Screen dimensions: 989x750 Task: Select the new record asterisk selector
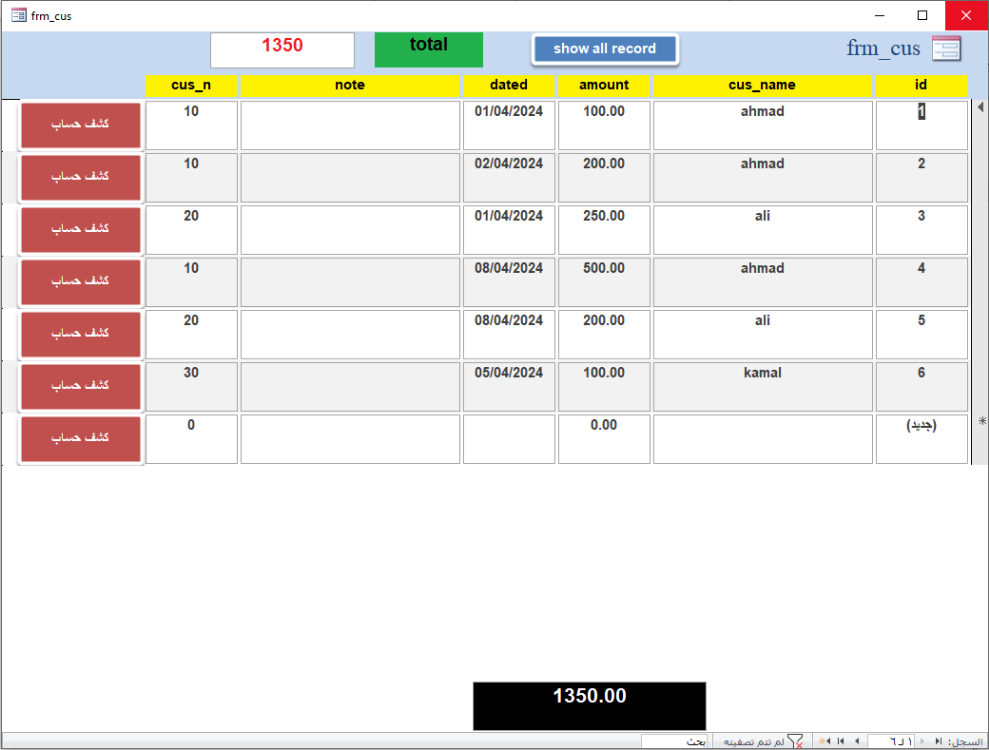pos(981,421)
